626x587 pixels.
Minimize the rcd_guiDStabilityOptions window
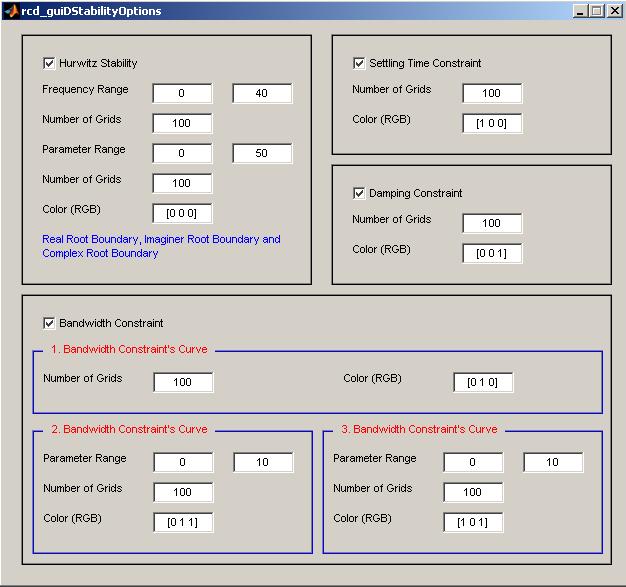580,11
